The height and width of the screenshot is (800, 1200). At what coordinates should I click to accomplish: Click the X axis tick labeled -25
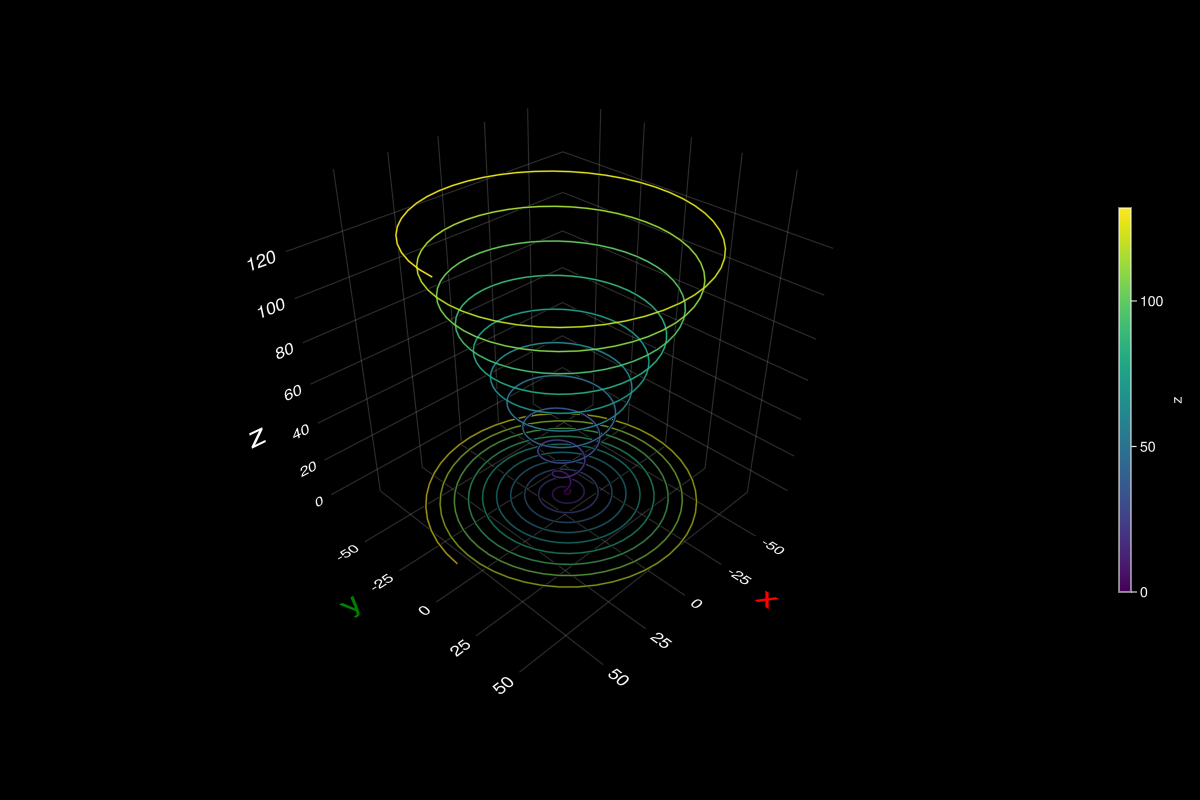(738, 576)
